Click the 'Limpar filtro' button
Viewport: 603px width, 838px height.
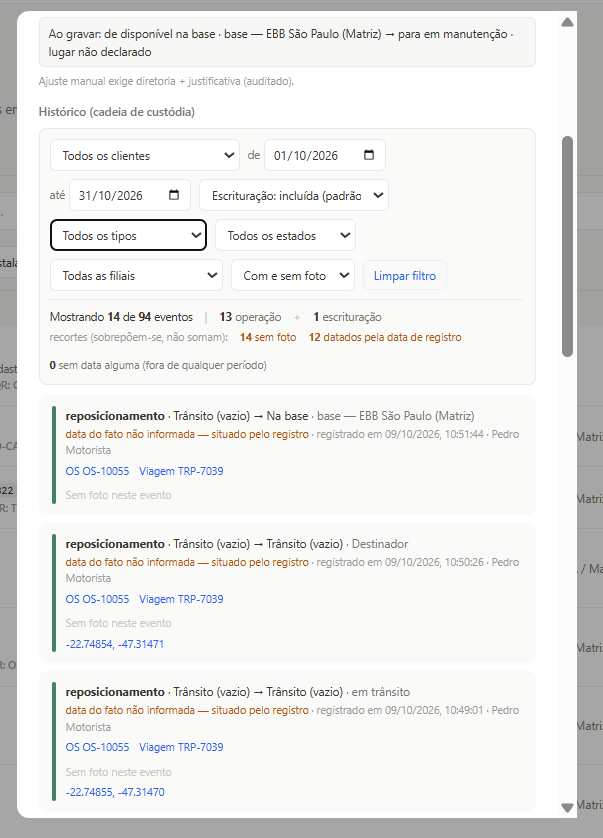pos(405,275)
